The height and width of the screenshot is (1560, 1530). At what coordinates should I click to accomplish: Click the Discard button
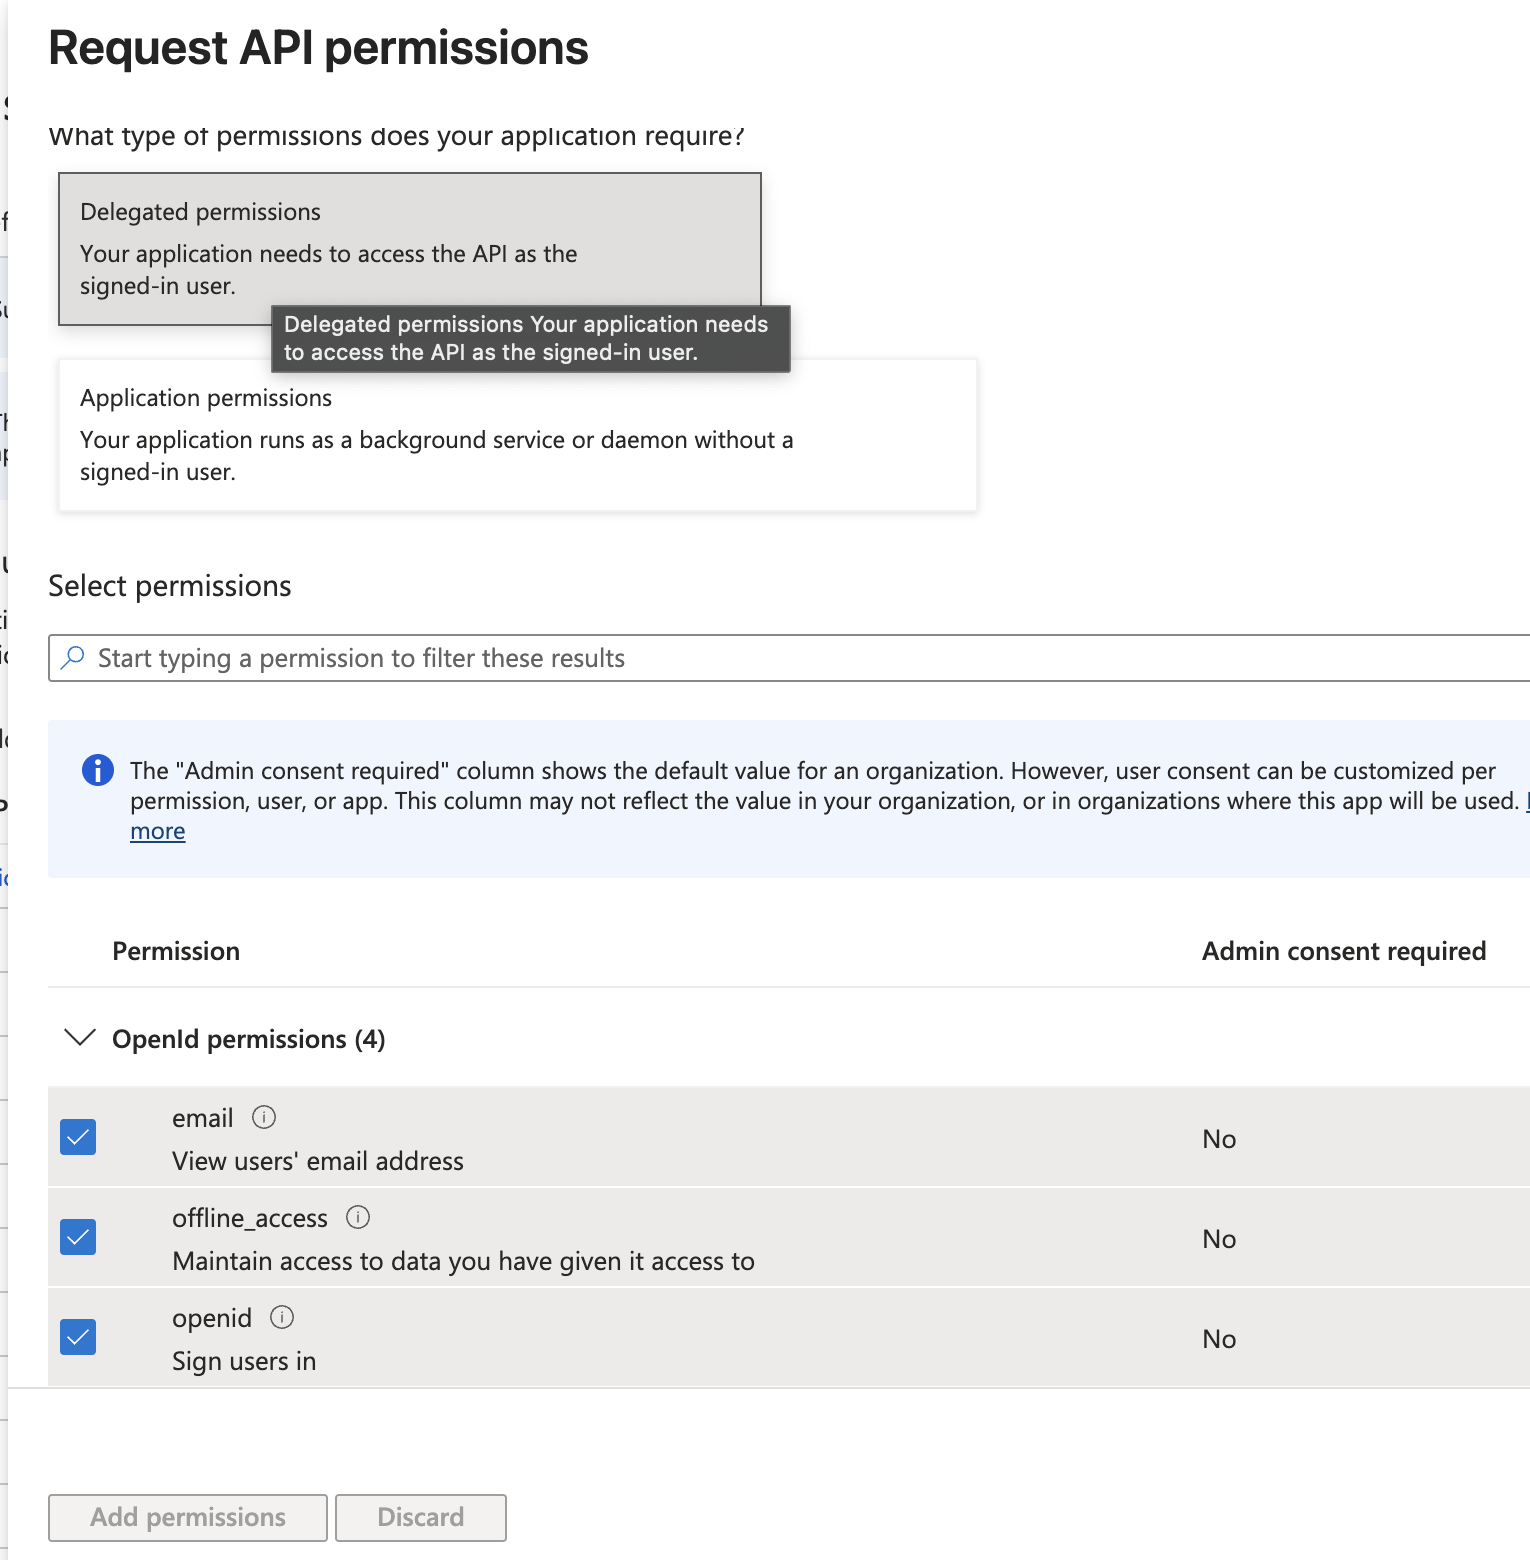421,1517
